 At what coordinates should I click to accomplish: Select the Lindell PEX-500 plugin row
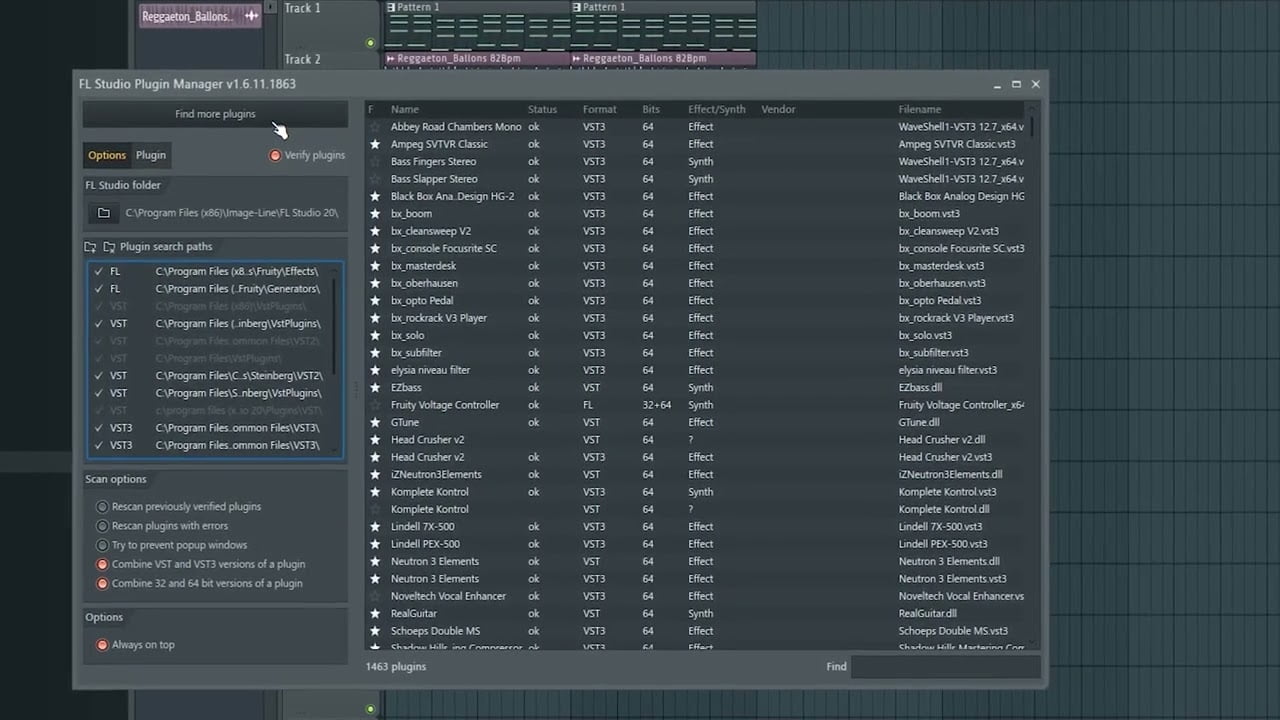pyautogui.click(x=697, y=544)
